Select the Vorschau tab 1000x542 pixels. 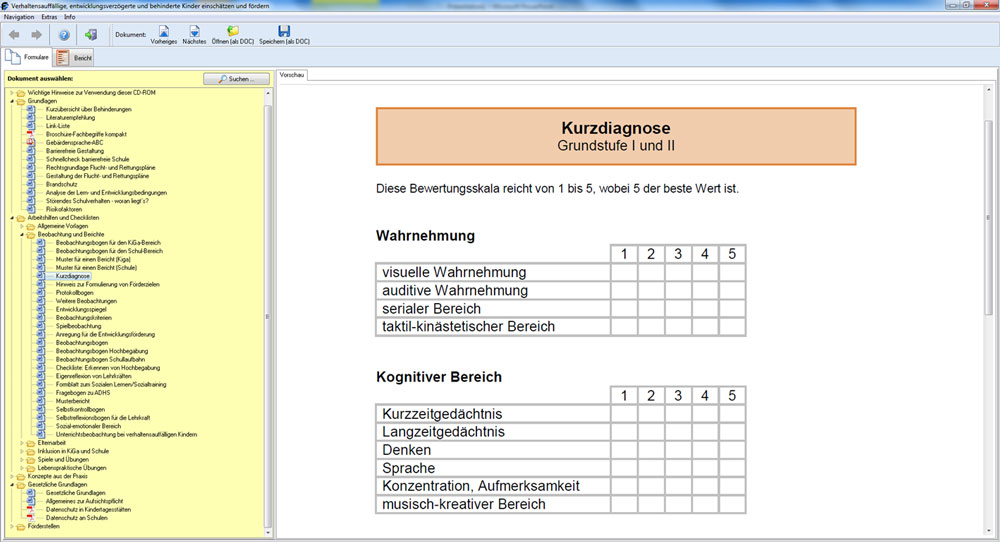pos(292,75)
